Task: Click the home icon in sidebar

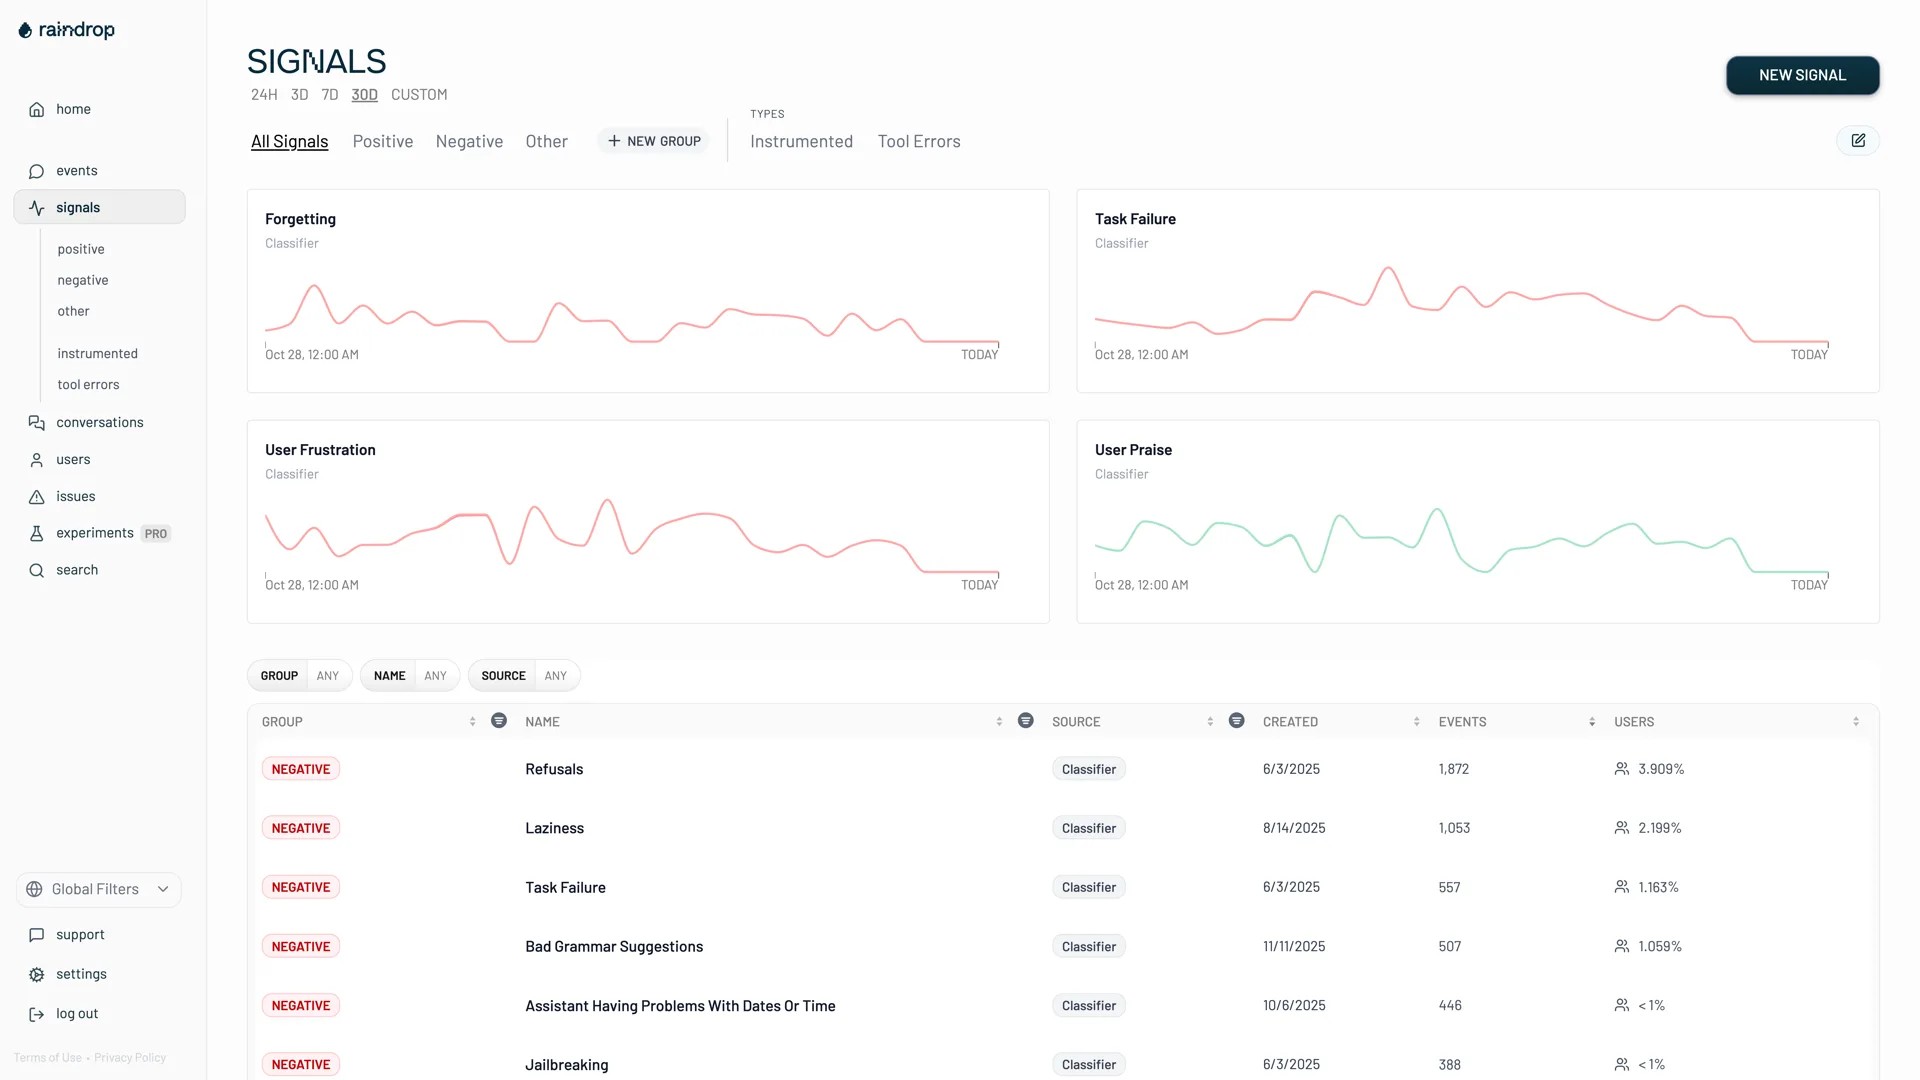Action: click(37, 110)
